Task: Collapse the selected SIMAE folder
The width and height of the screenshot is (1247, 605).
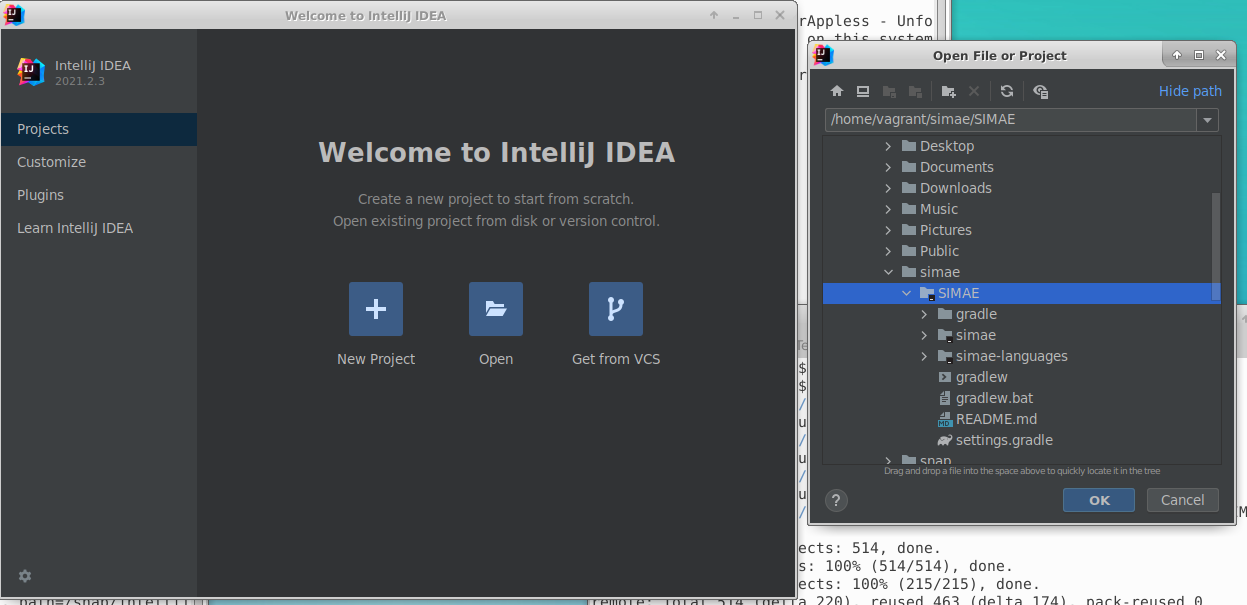Action: (x=906, y=293)
